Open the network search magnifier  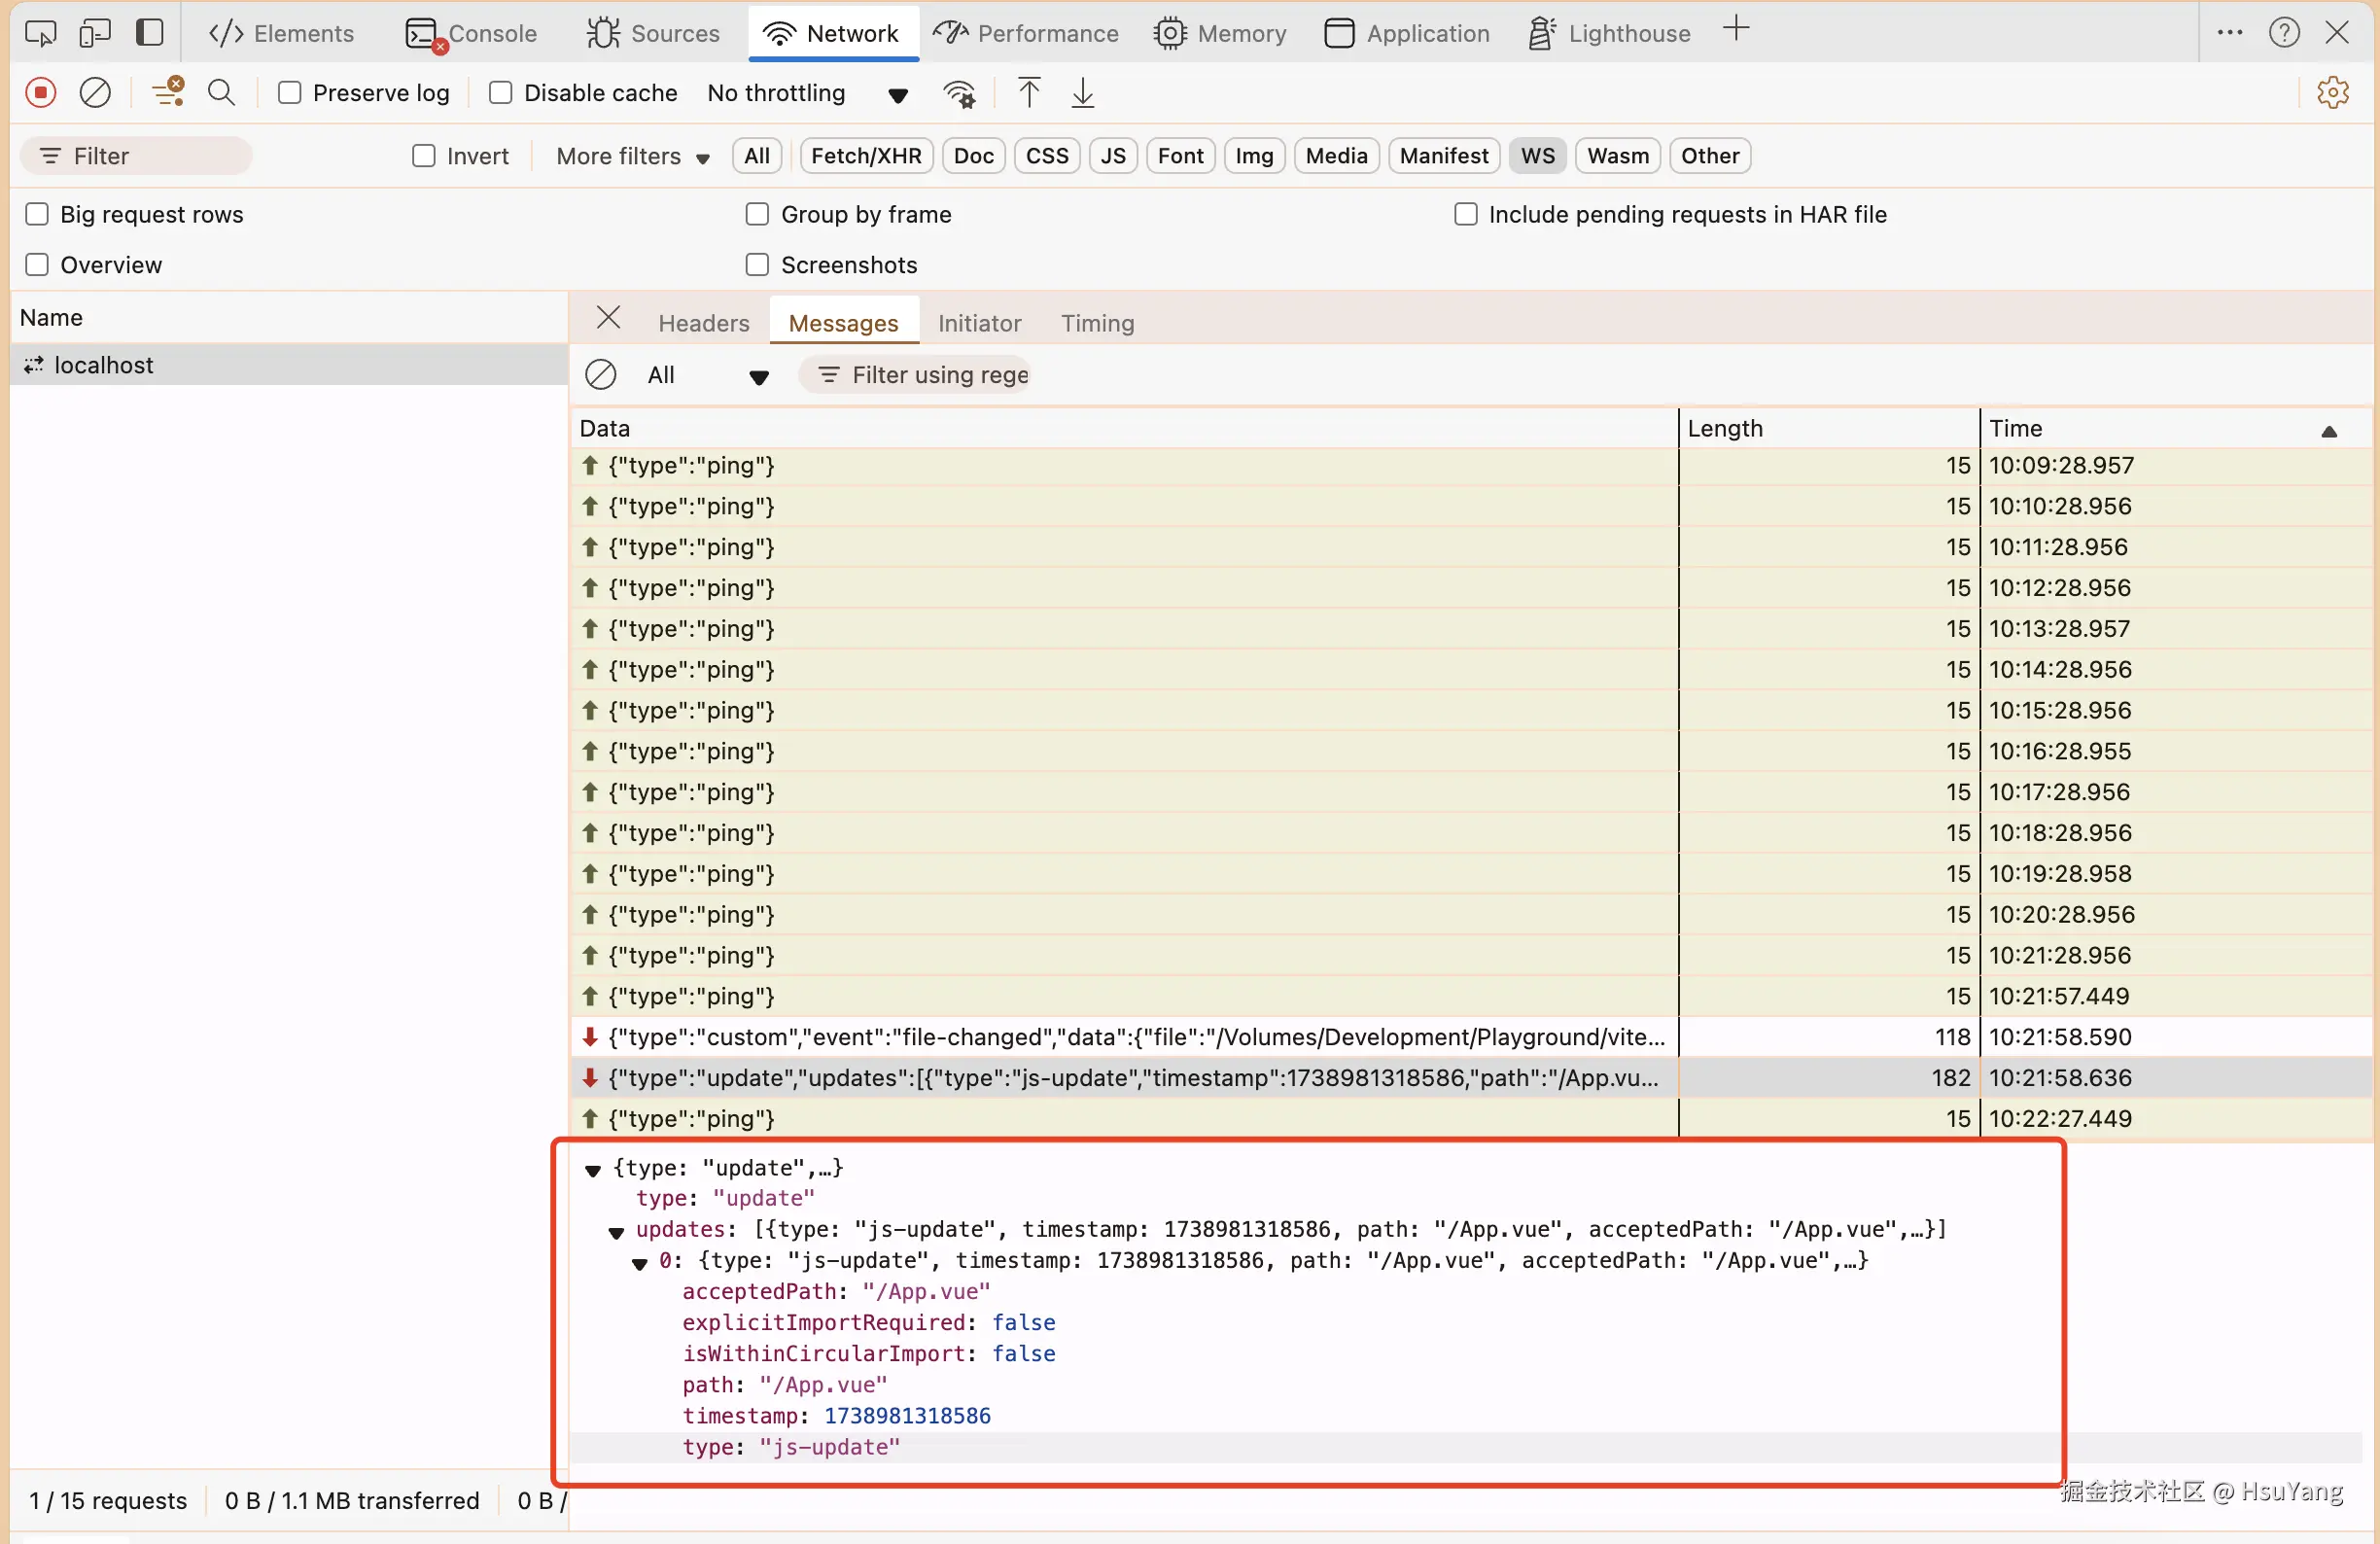pos(221,93)
